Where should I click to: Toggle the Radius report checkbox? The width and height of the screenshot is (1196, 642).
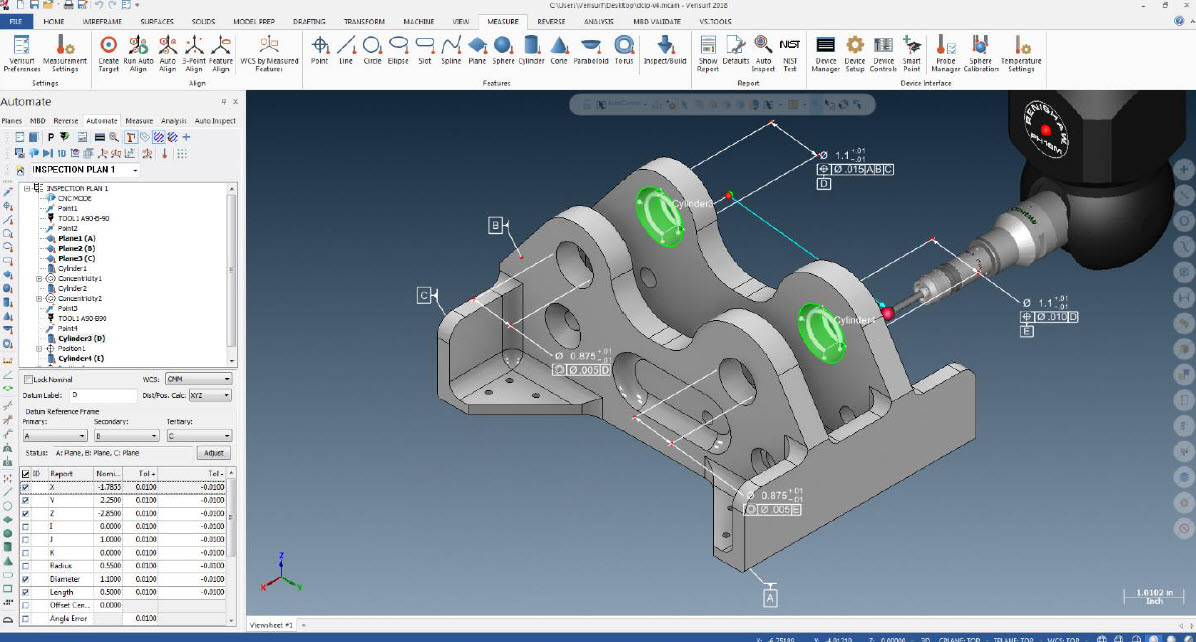[26, 566]
